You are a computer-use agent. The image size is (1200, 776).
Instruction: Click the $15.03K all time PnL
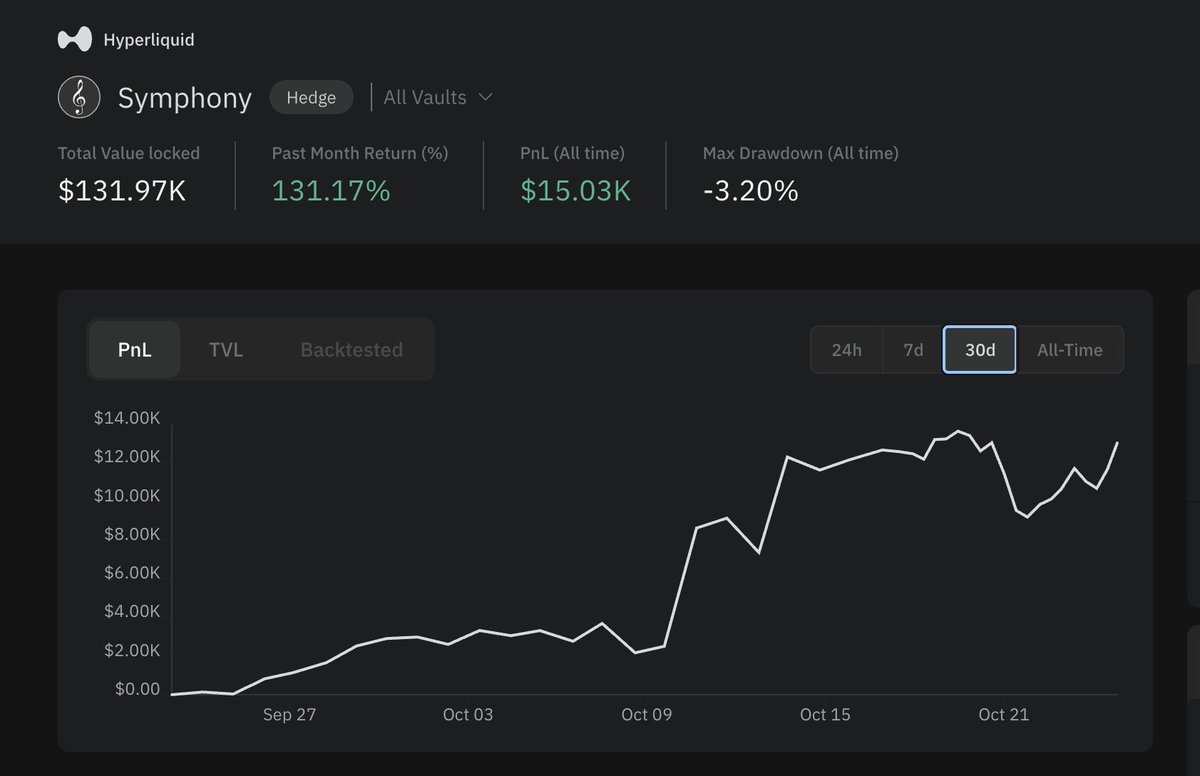[x=576, y=190]
